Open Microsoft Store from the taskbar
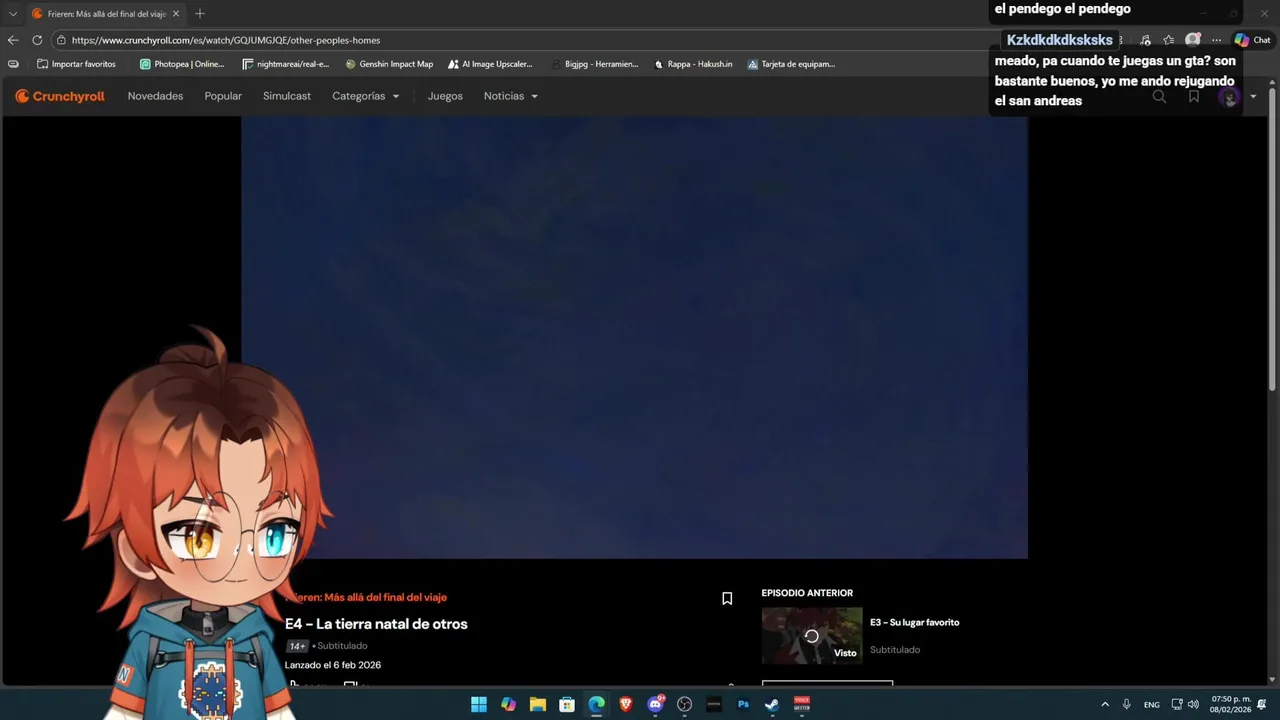The height and width of the screenshot is (720, 1280). pos(567,704)
